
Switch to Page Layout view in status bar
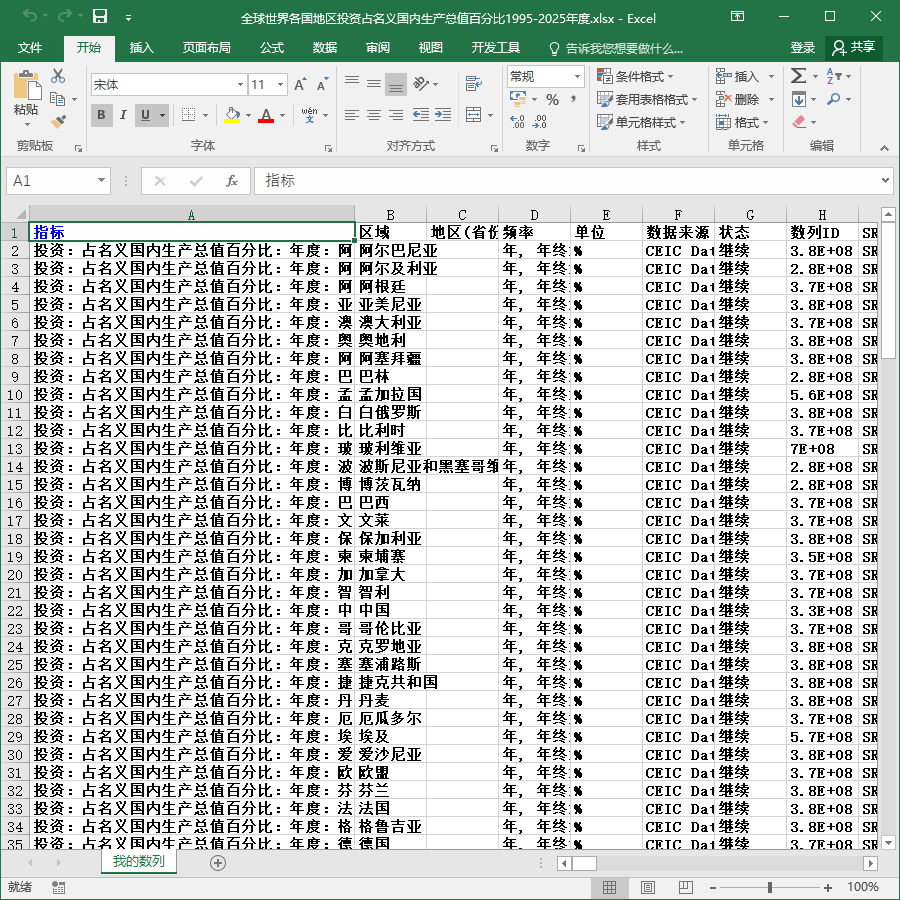pos(647,887)
